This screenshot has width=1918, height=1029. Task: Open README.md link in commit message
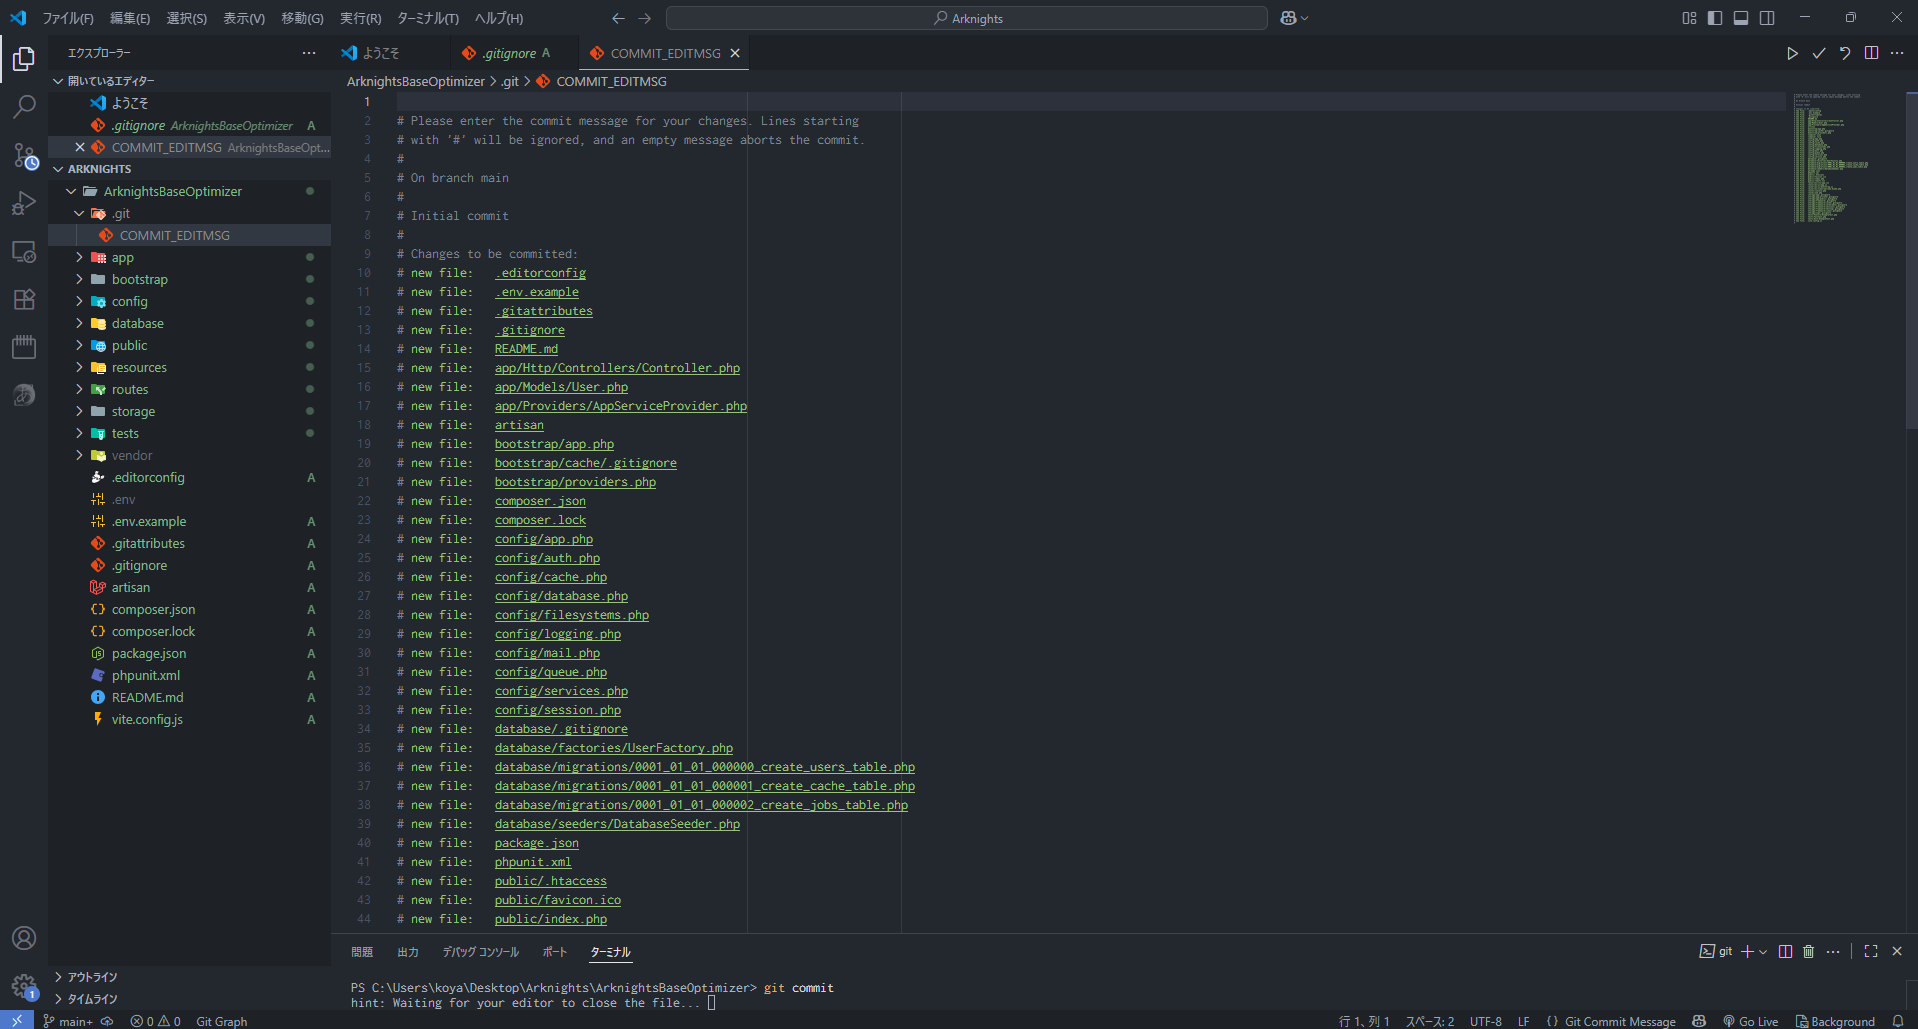[526, 349]
